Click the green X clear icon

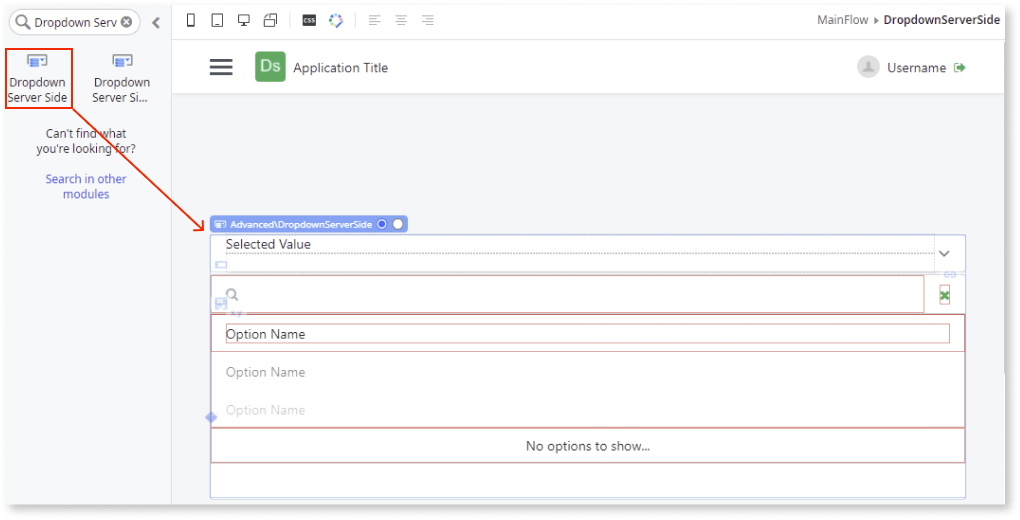click(x=944, y=295)
